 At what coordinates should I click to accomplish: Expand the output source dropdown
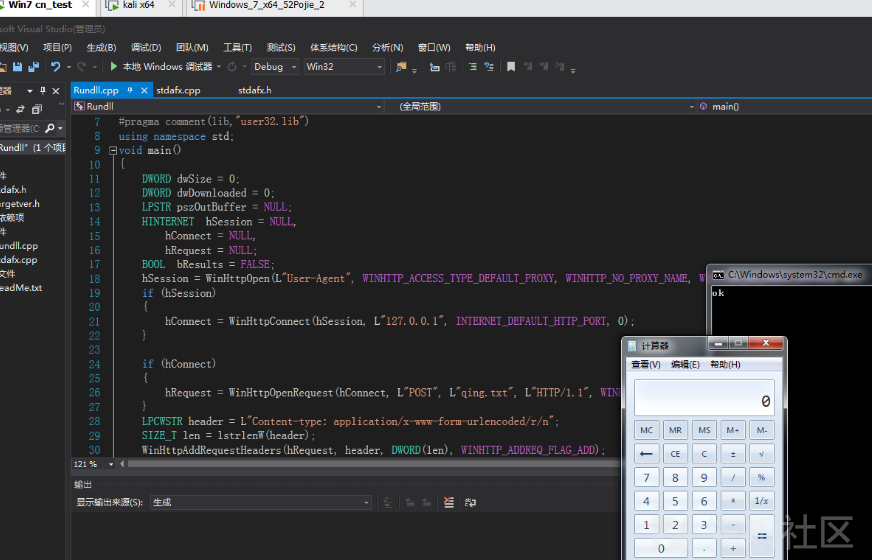tap(366, 503)
